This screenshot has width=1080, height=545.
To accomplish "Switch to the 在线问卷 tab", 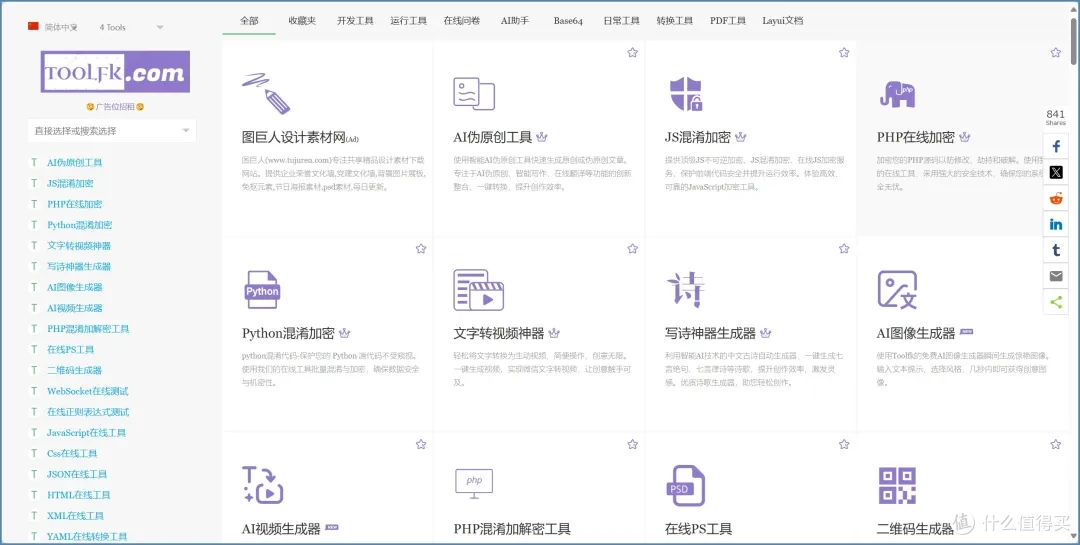I will 461,21.
